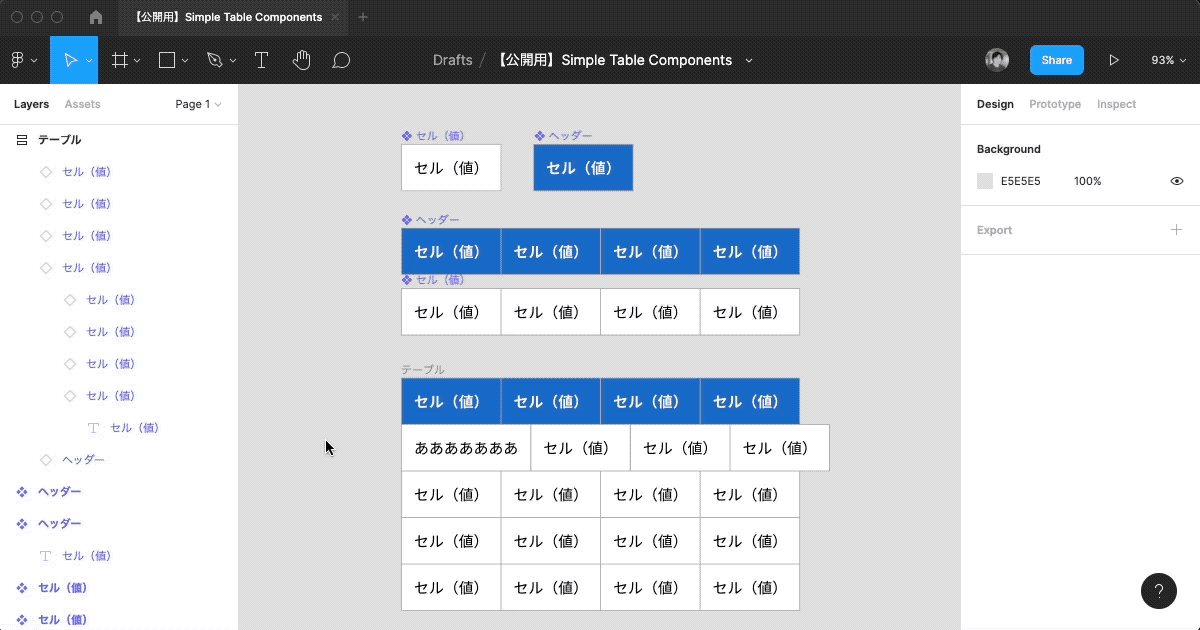The image size is (1200, 630).
Task: Select the Pen tool
Action: click(215, 60)
